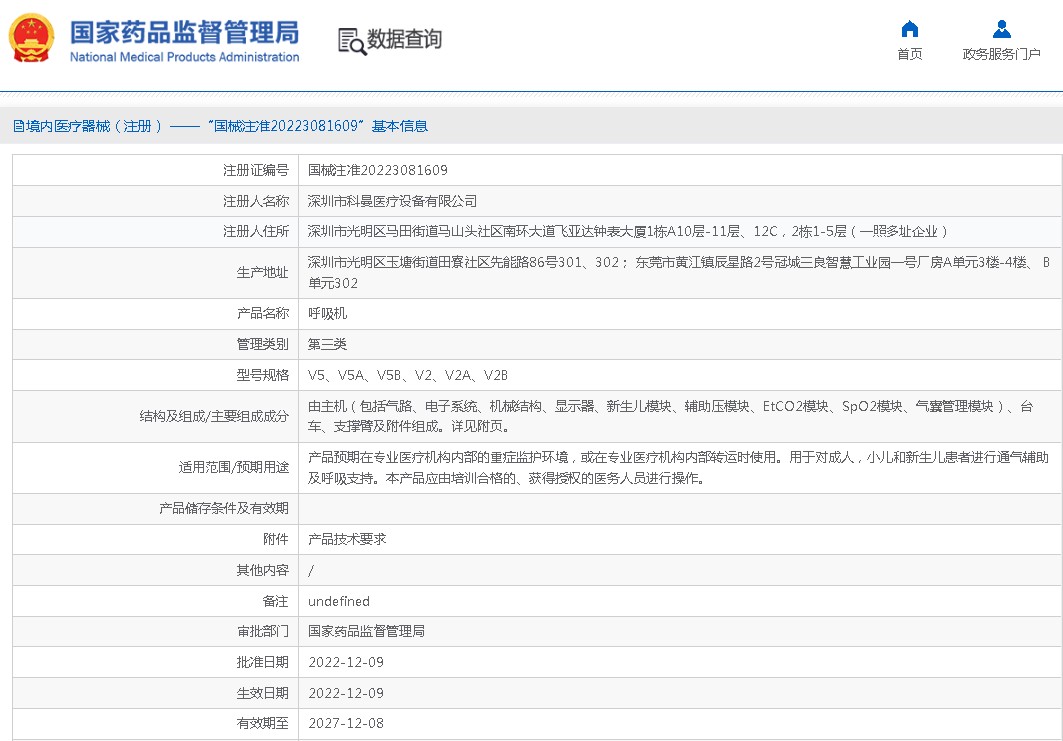
Task: Click the slash value in 其他内容 row
Action: click(311, 570)
